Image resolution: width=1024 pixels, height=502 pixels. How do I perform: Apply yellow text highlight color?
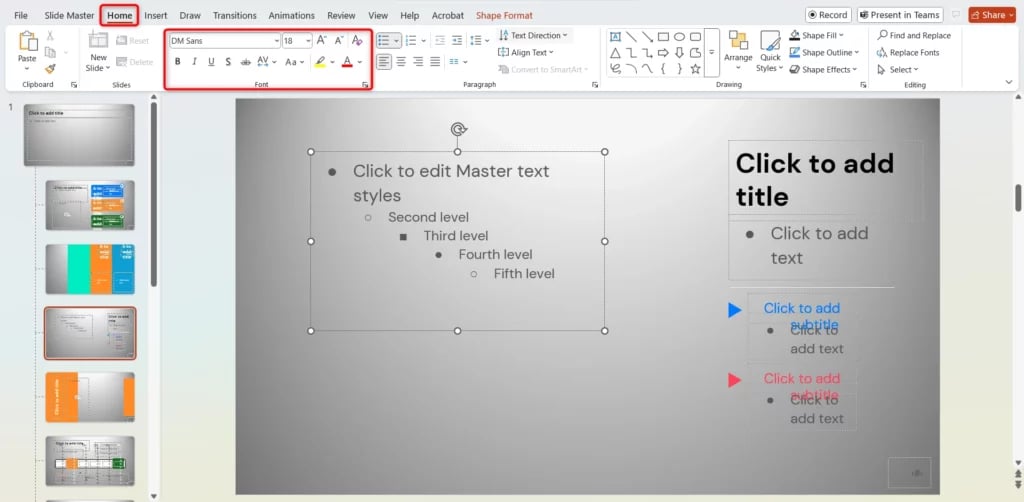point(320,62)
